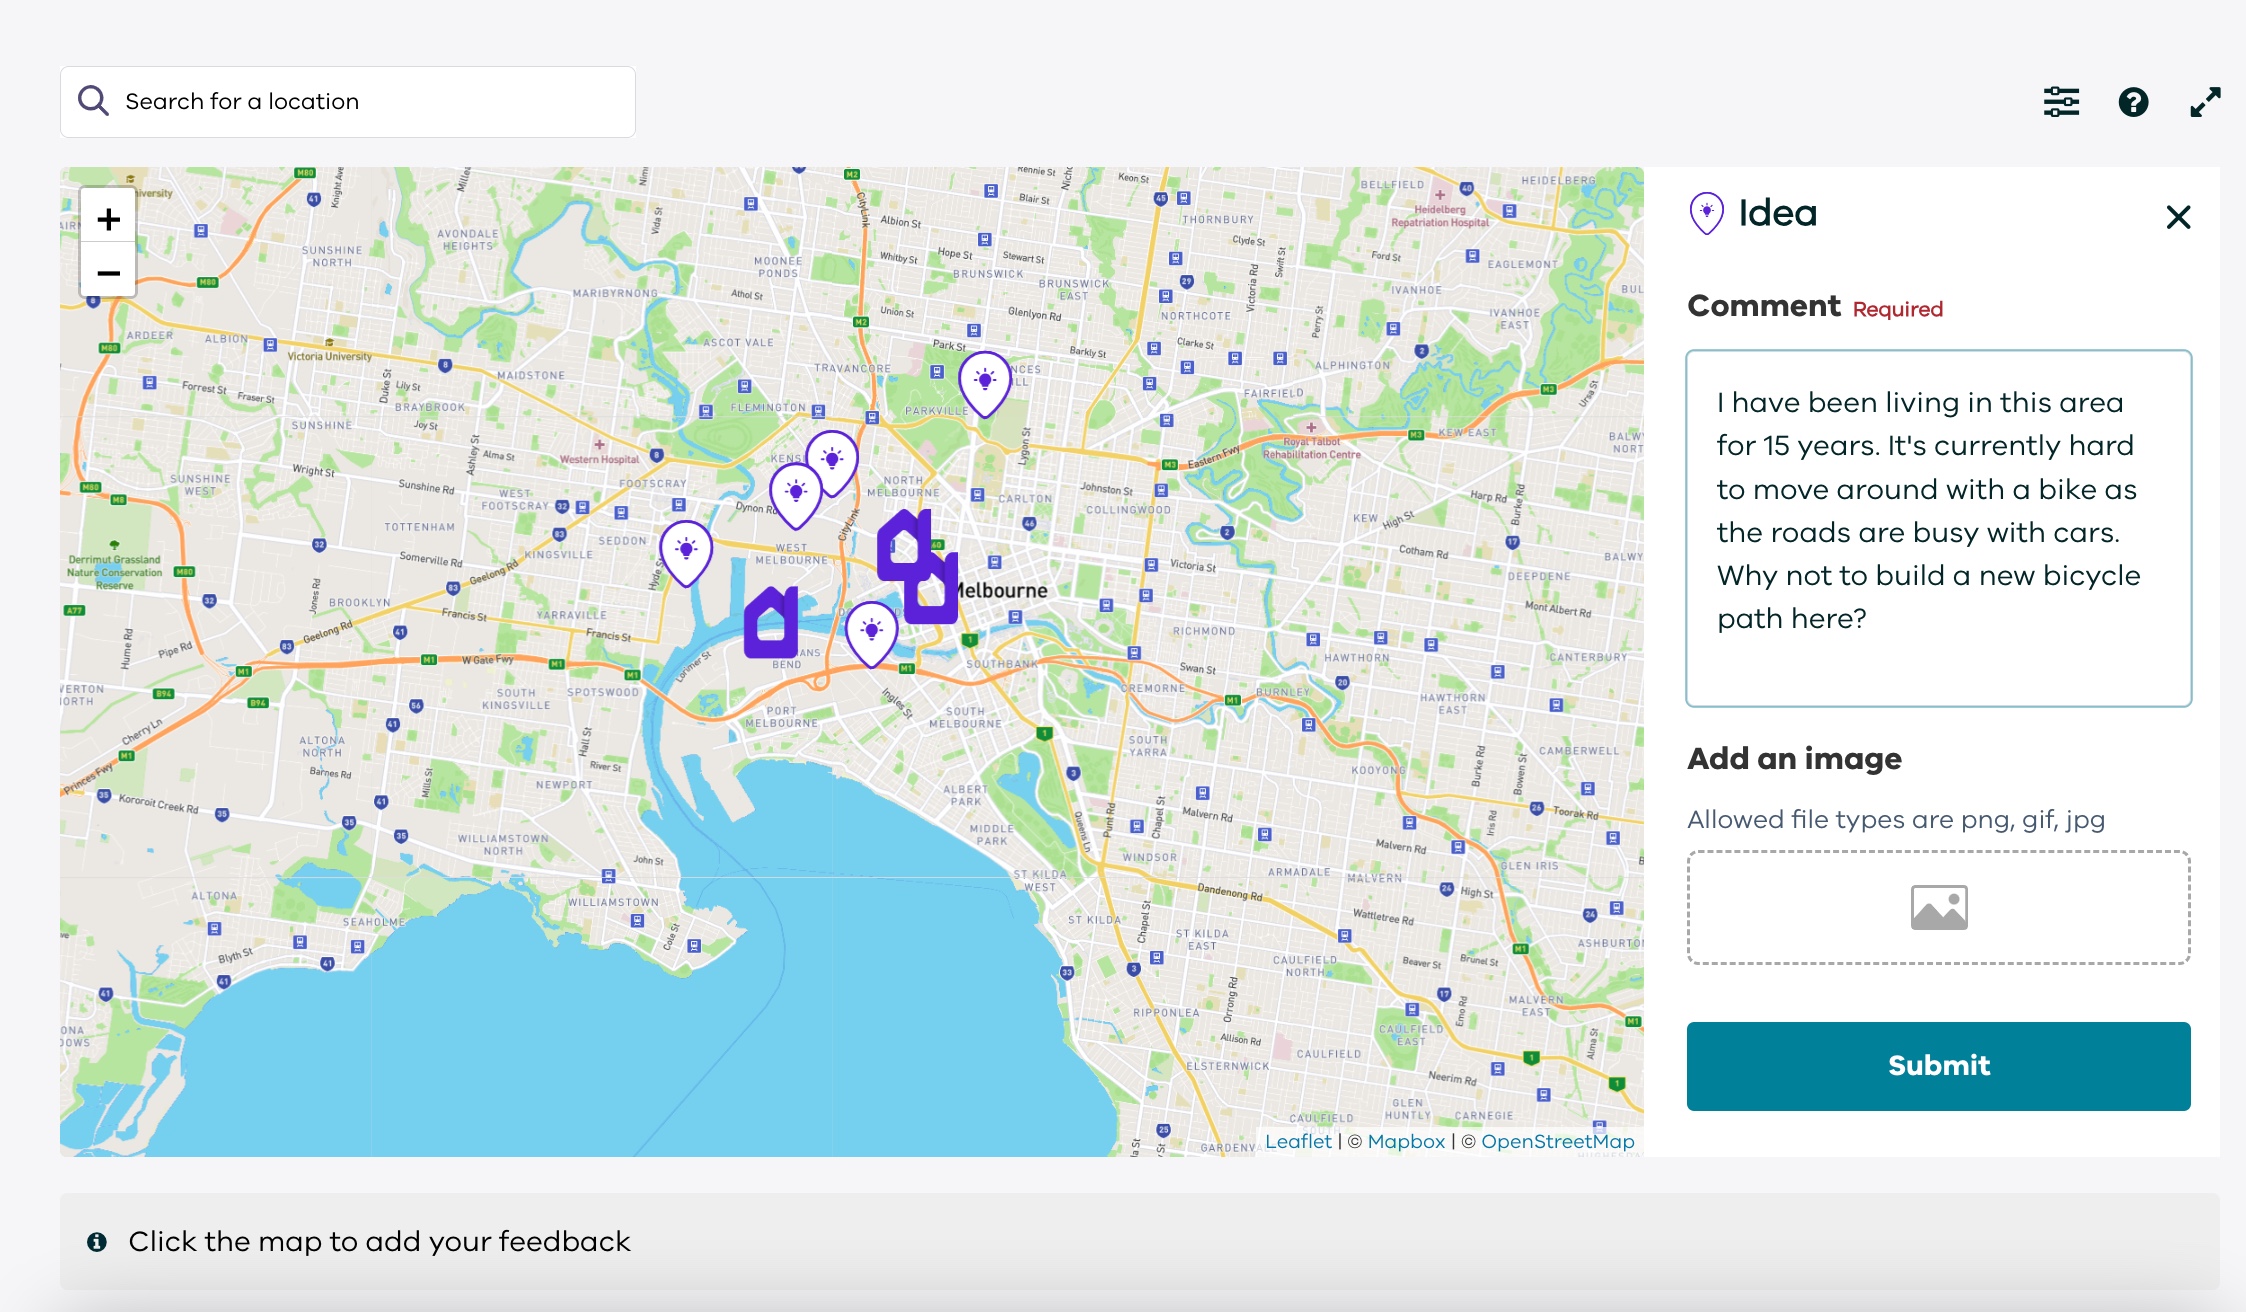
Task: Open the Leaflet attribution link
Action: [x=1298, y=1141]
